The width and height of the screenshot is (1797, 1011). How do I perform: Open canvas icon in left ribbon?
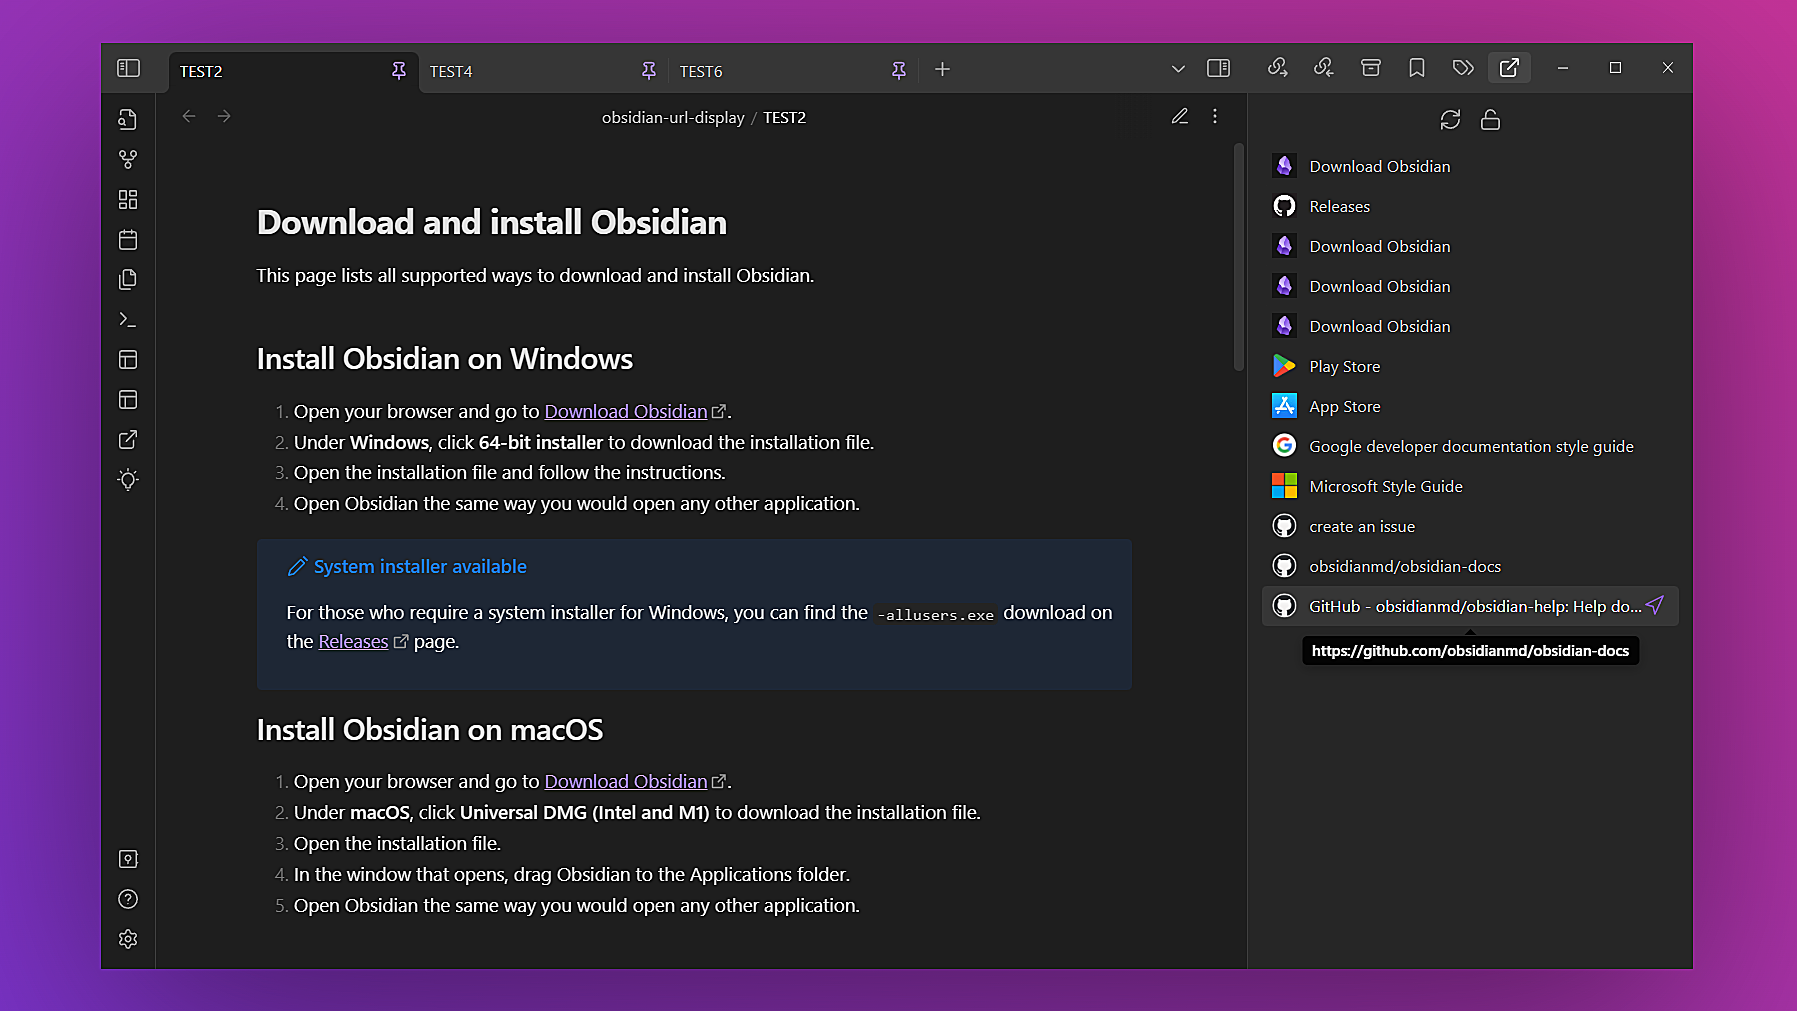(x=128, y=199)
